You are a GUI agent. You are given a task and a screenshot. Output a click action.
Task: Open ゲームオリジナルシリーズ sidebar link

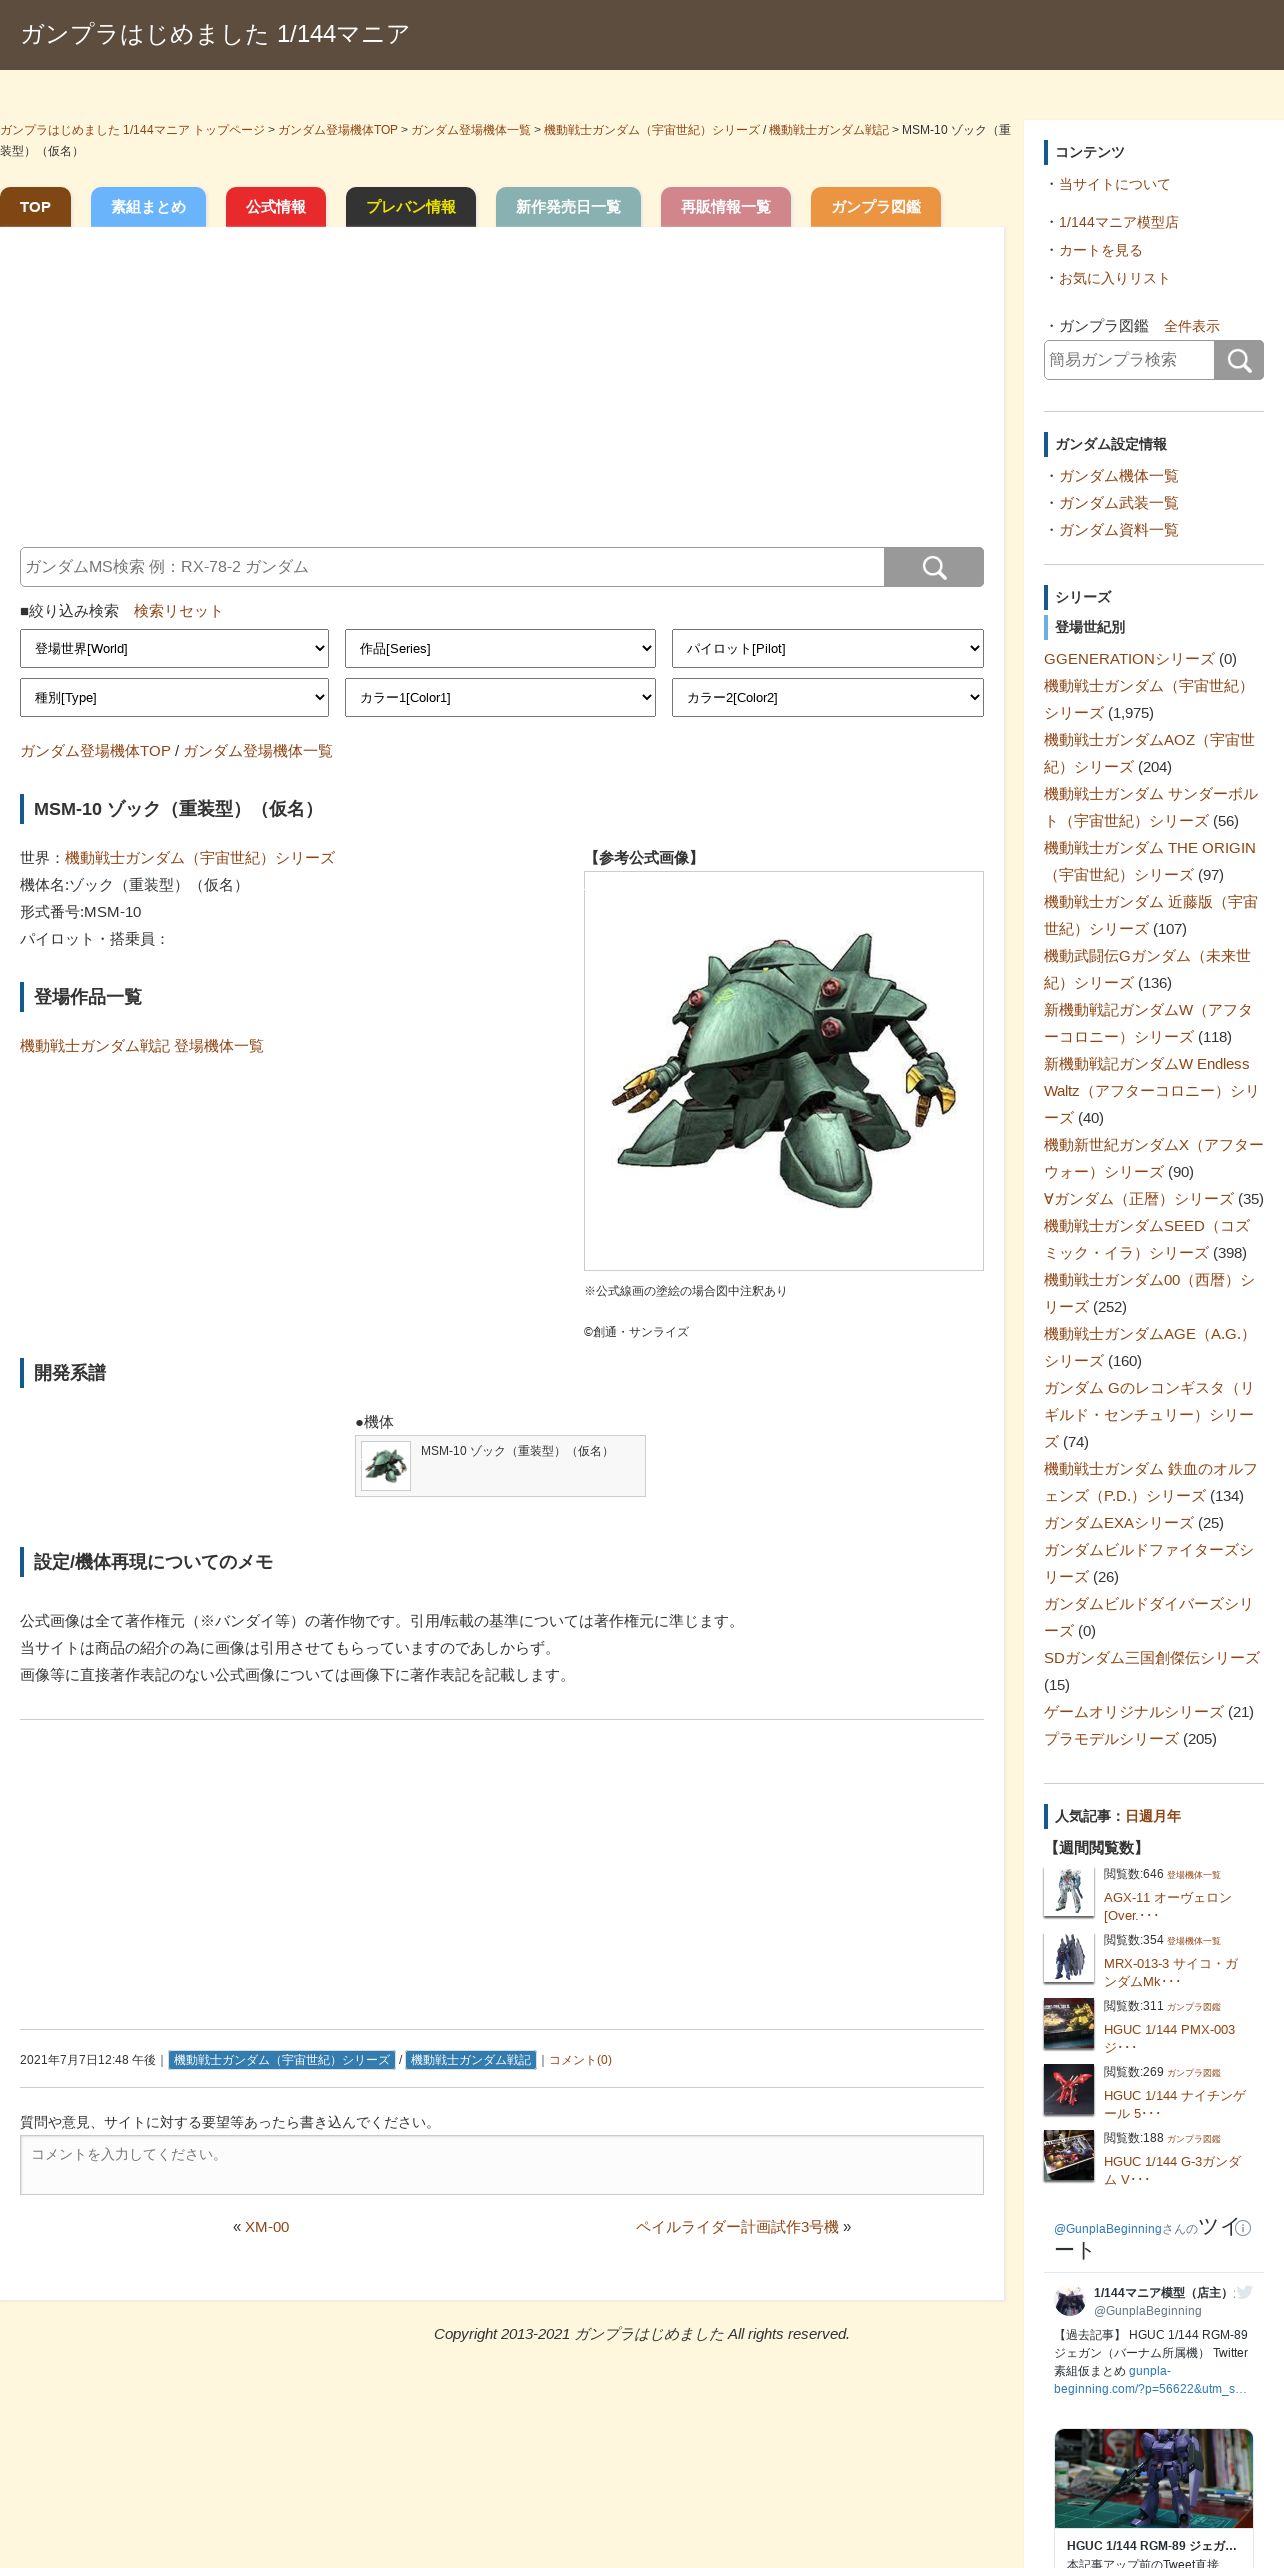pyautogui.click(x=1134, y=1712)
